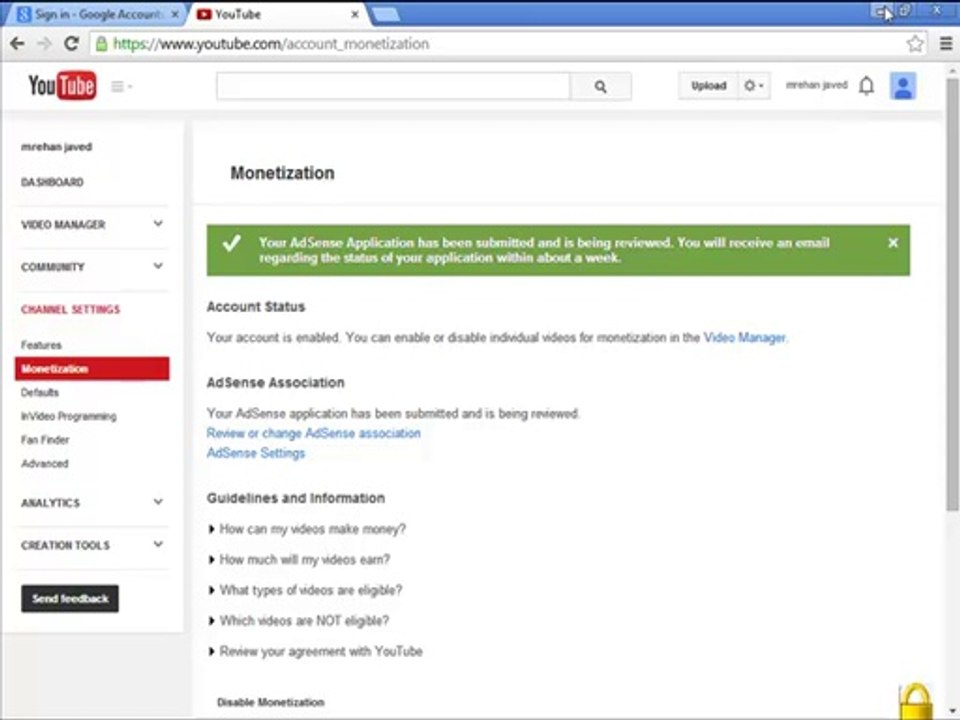Open a new browser tab
Viewport: 960px width, 720px height.
pyautogui.click(x=386, y=15)
